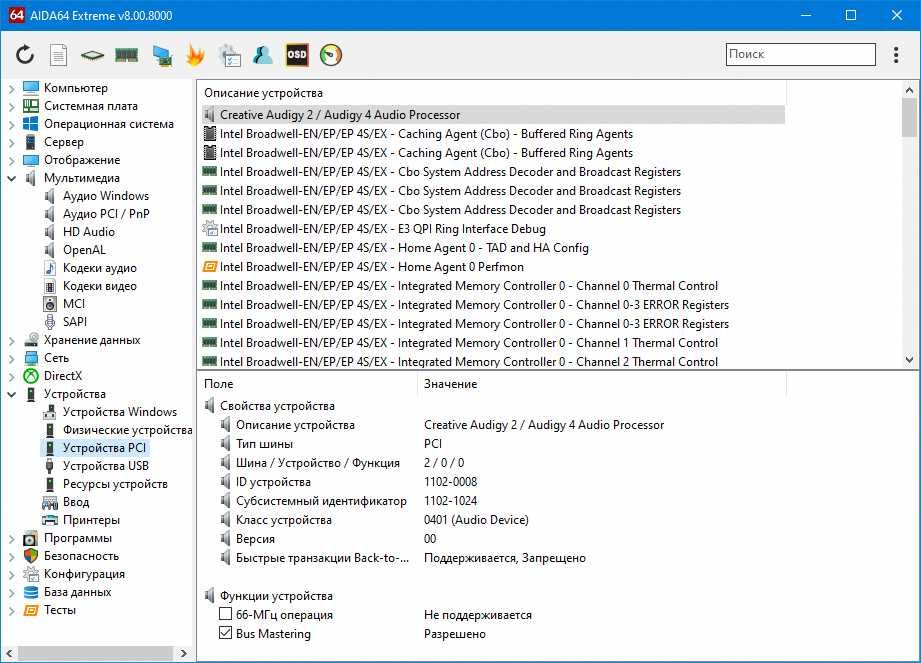The image size is (921, 663).
Task: Open Кодеки видео tree item
Action: [99, 286]
